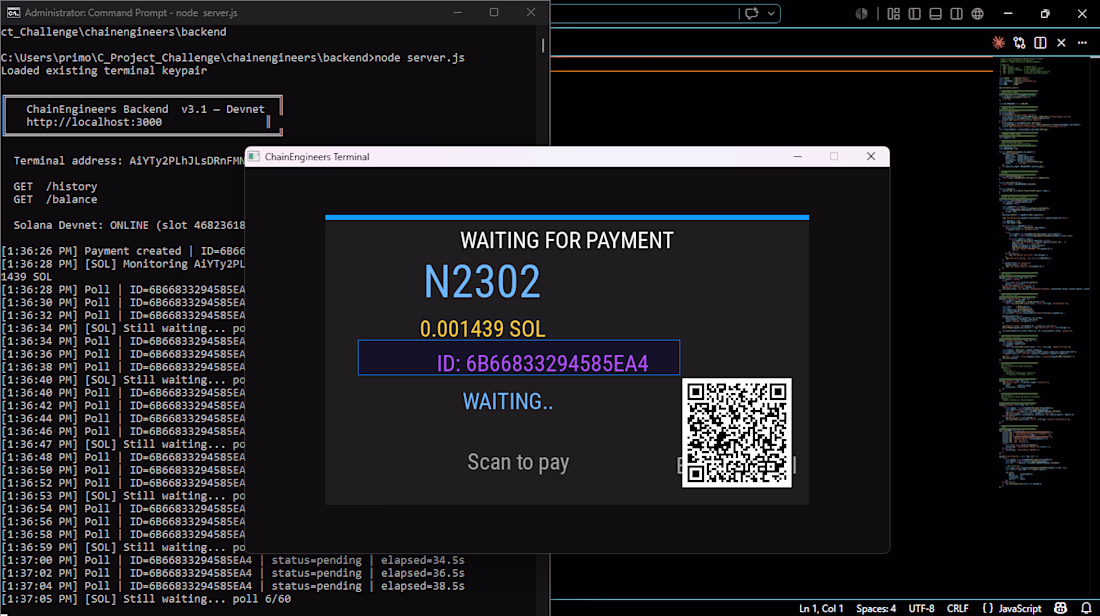1100x616 pixels.
Task: Close the ChainEngineers Terminal window
Action: (x=871, y=156)
